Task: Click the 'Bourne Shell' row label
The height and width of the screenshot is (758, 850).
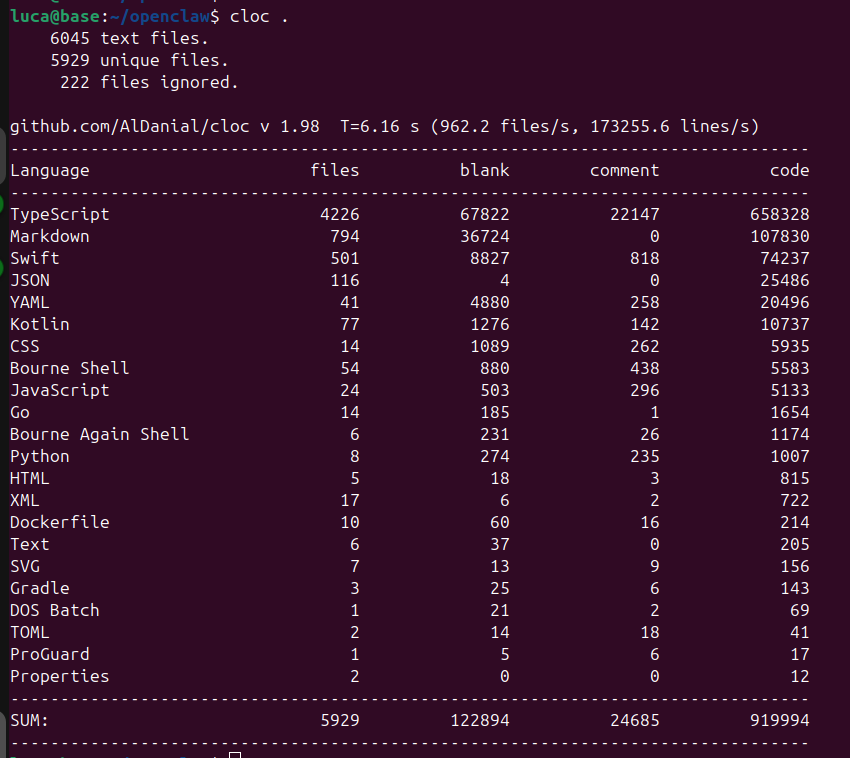Action: [x=70, y=368]
